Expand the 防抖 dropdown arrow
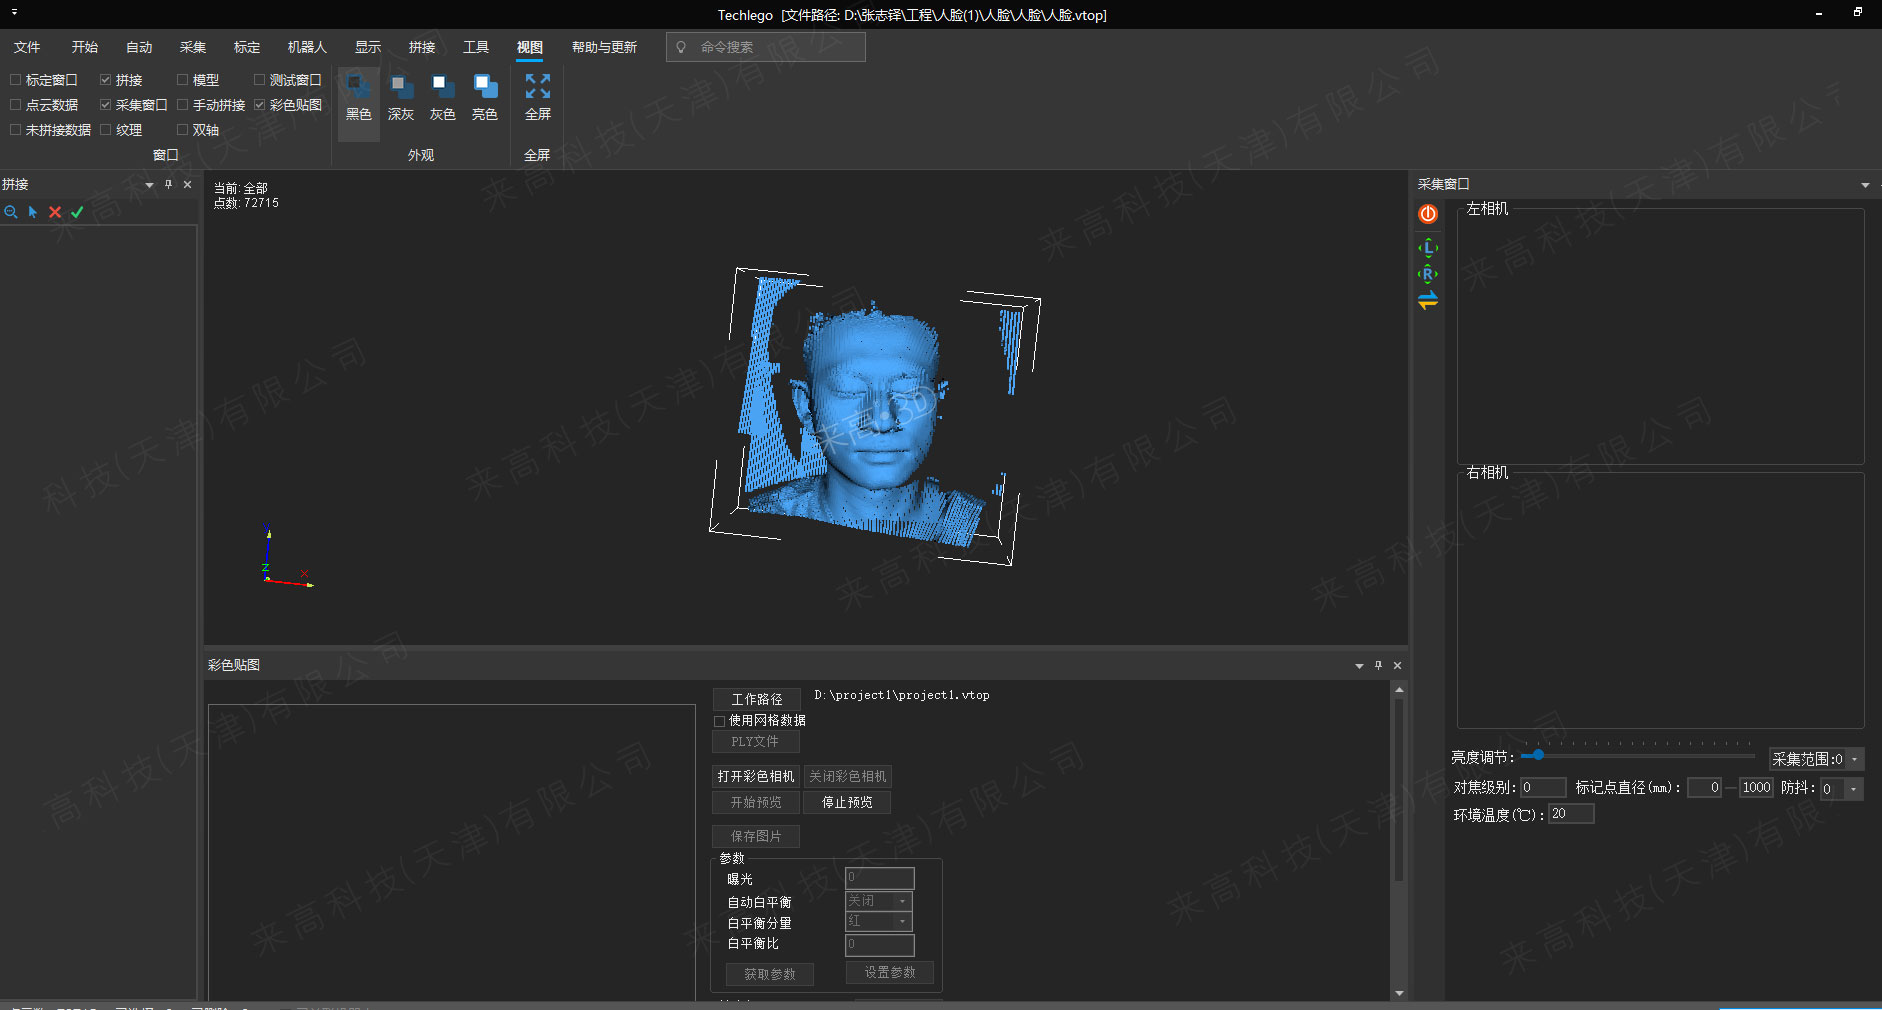The image size is (1882, 1010). coord(1854,789)
